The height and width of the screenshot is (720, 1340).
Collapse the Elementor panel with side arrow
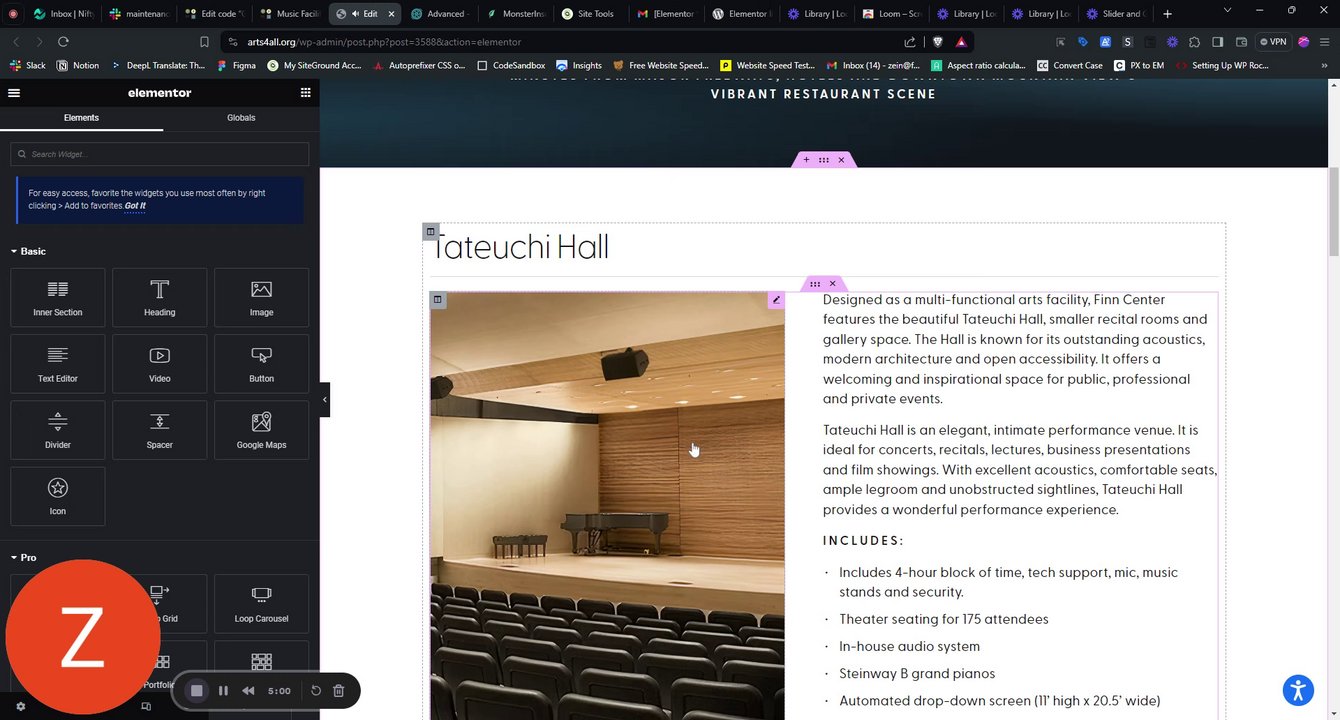(x=324, y=399)
